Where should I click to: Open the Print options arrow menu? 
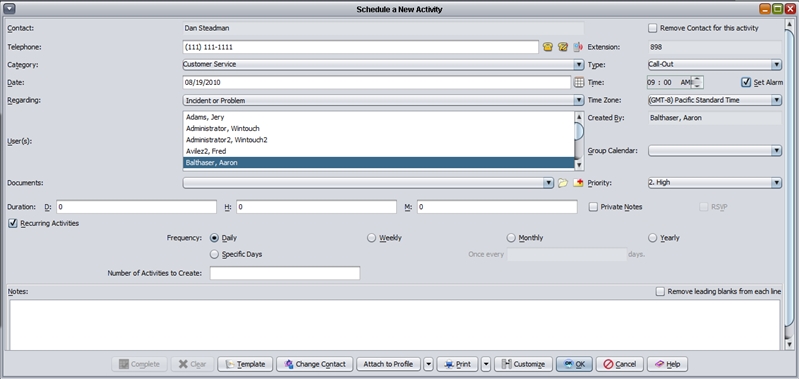486,364
